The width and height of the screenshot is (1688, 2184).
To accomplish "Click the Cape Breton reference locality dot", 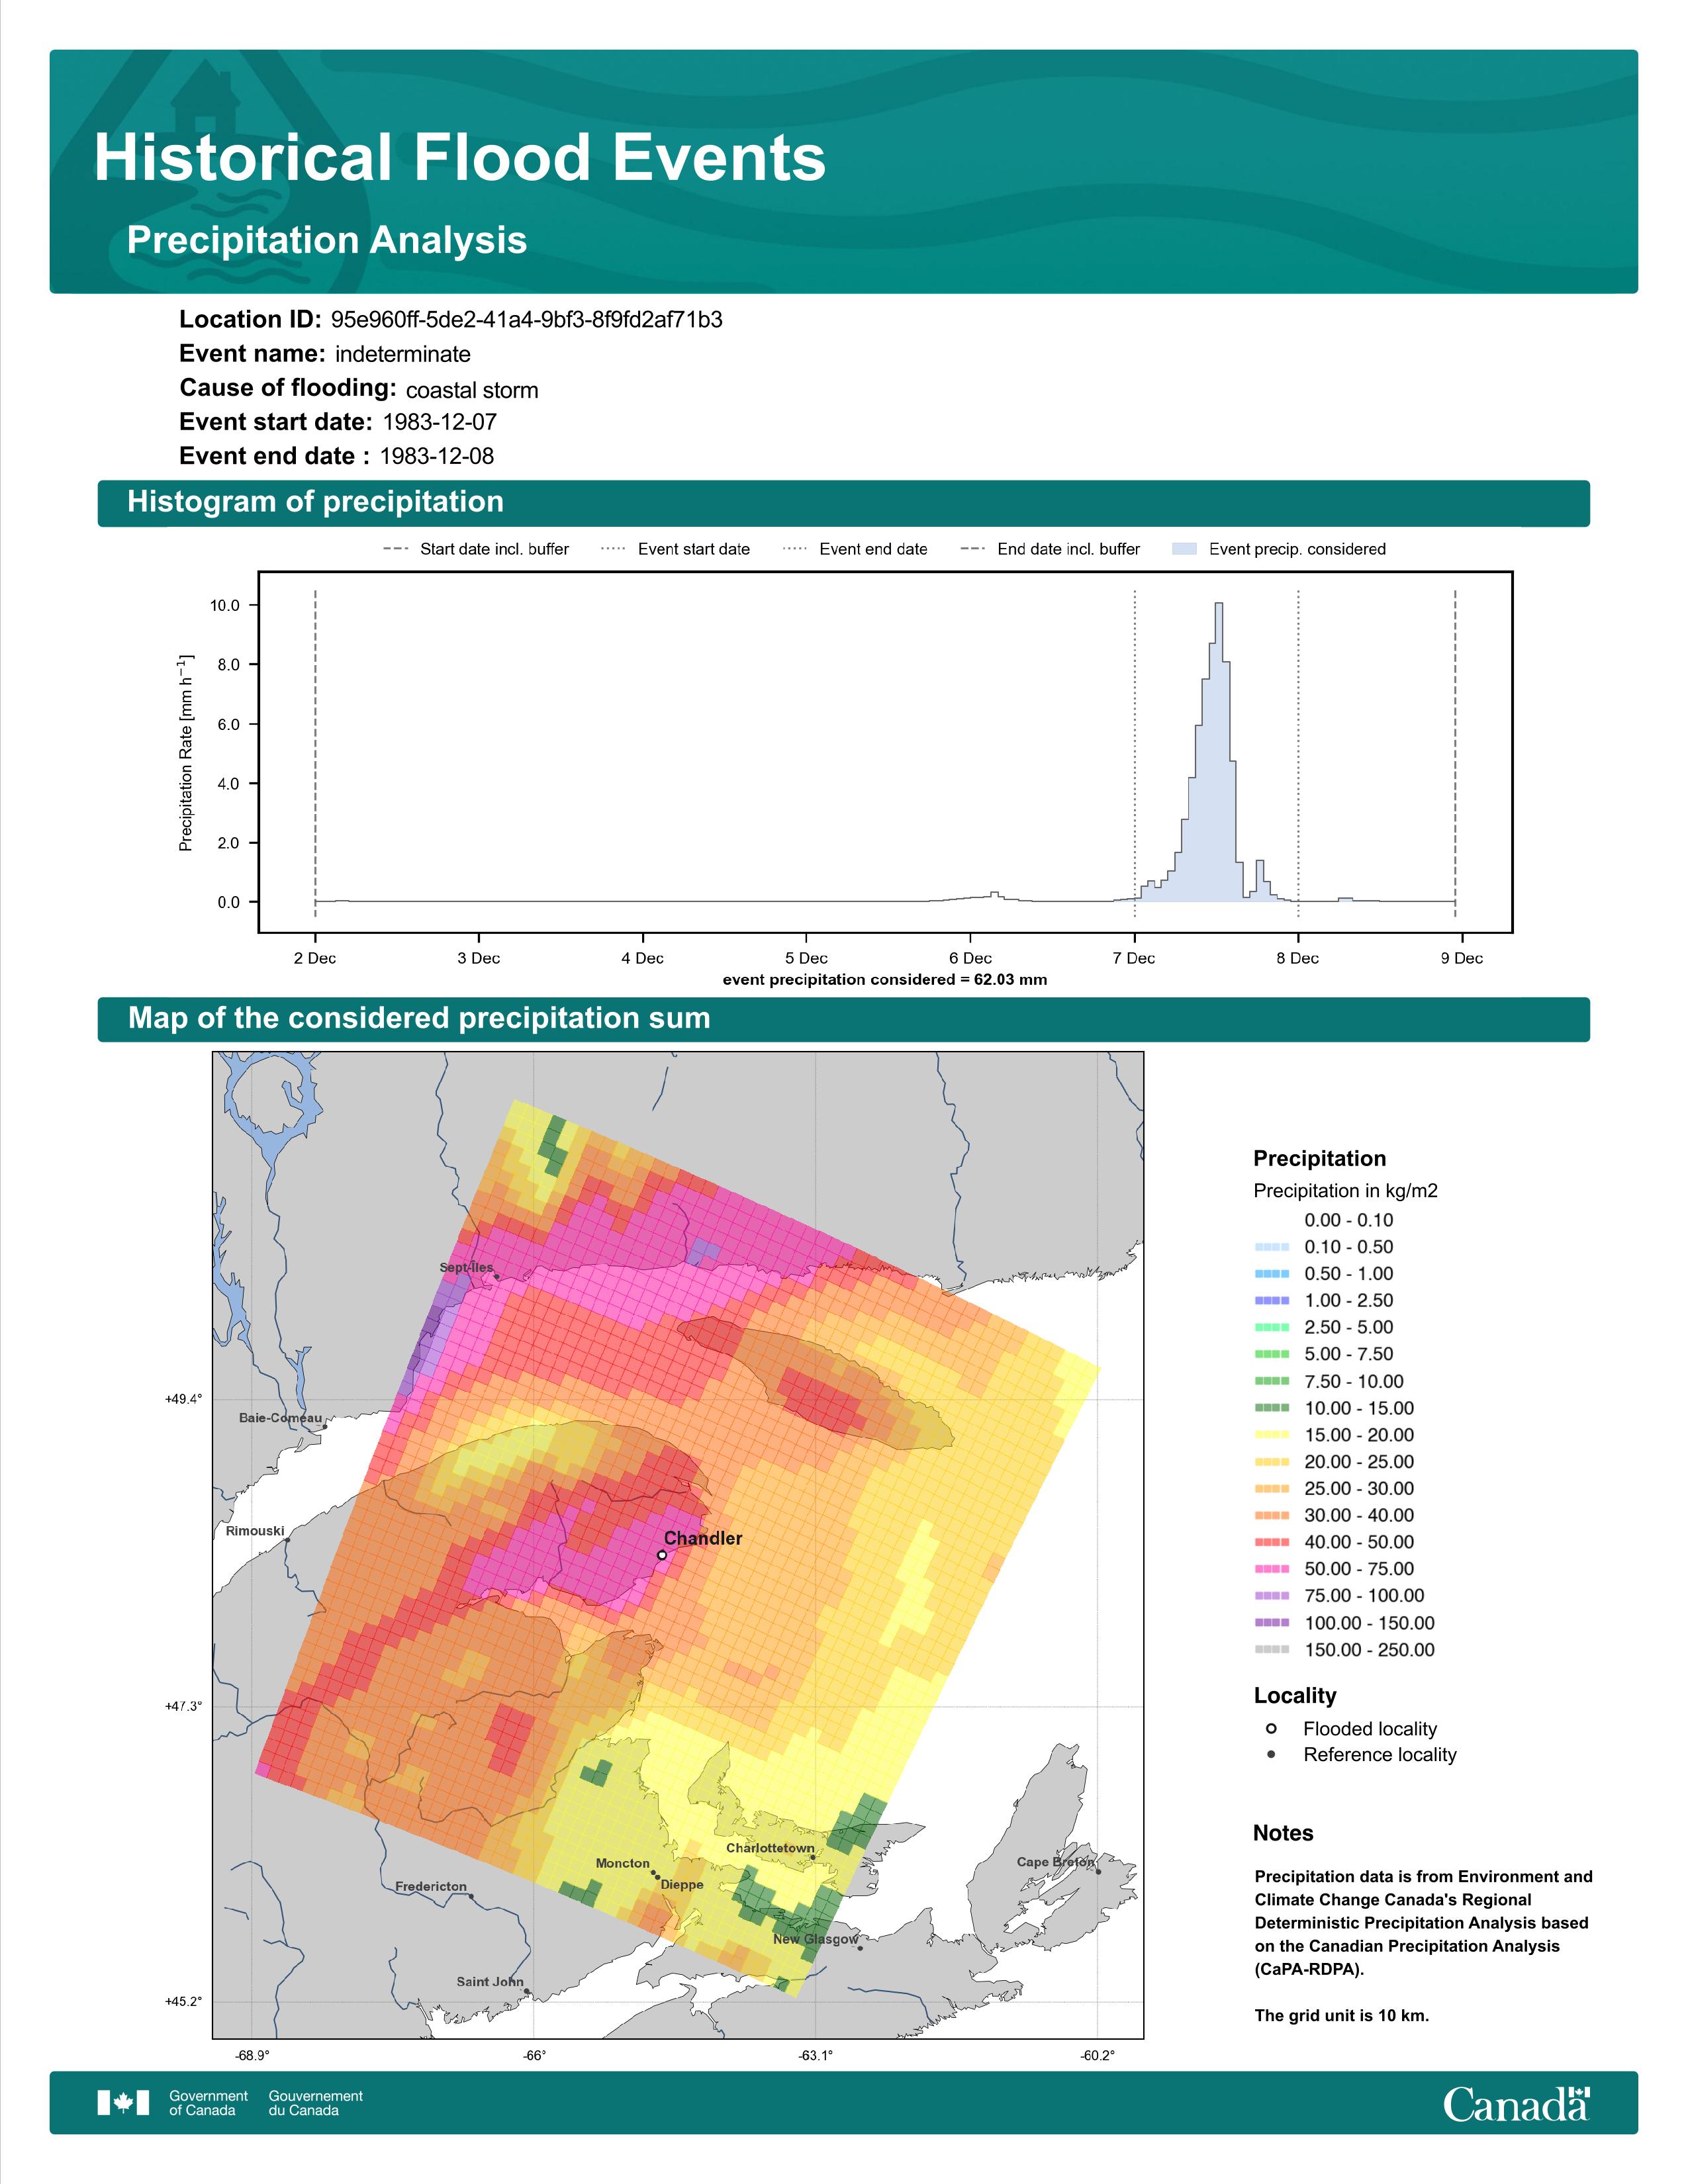I will pyautogui.click(x=1098, y=1872).
